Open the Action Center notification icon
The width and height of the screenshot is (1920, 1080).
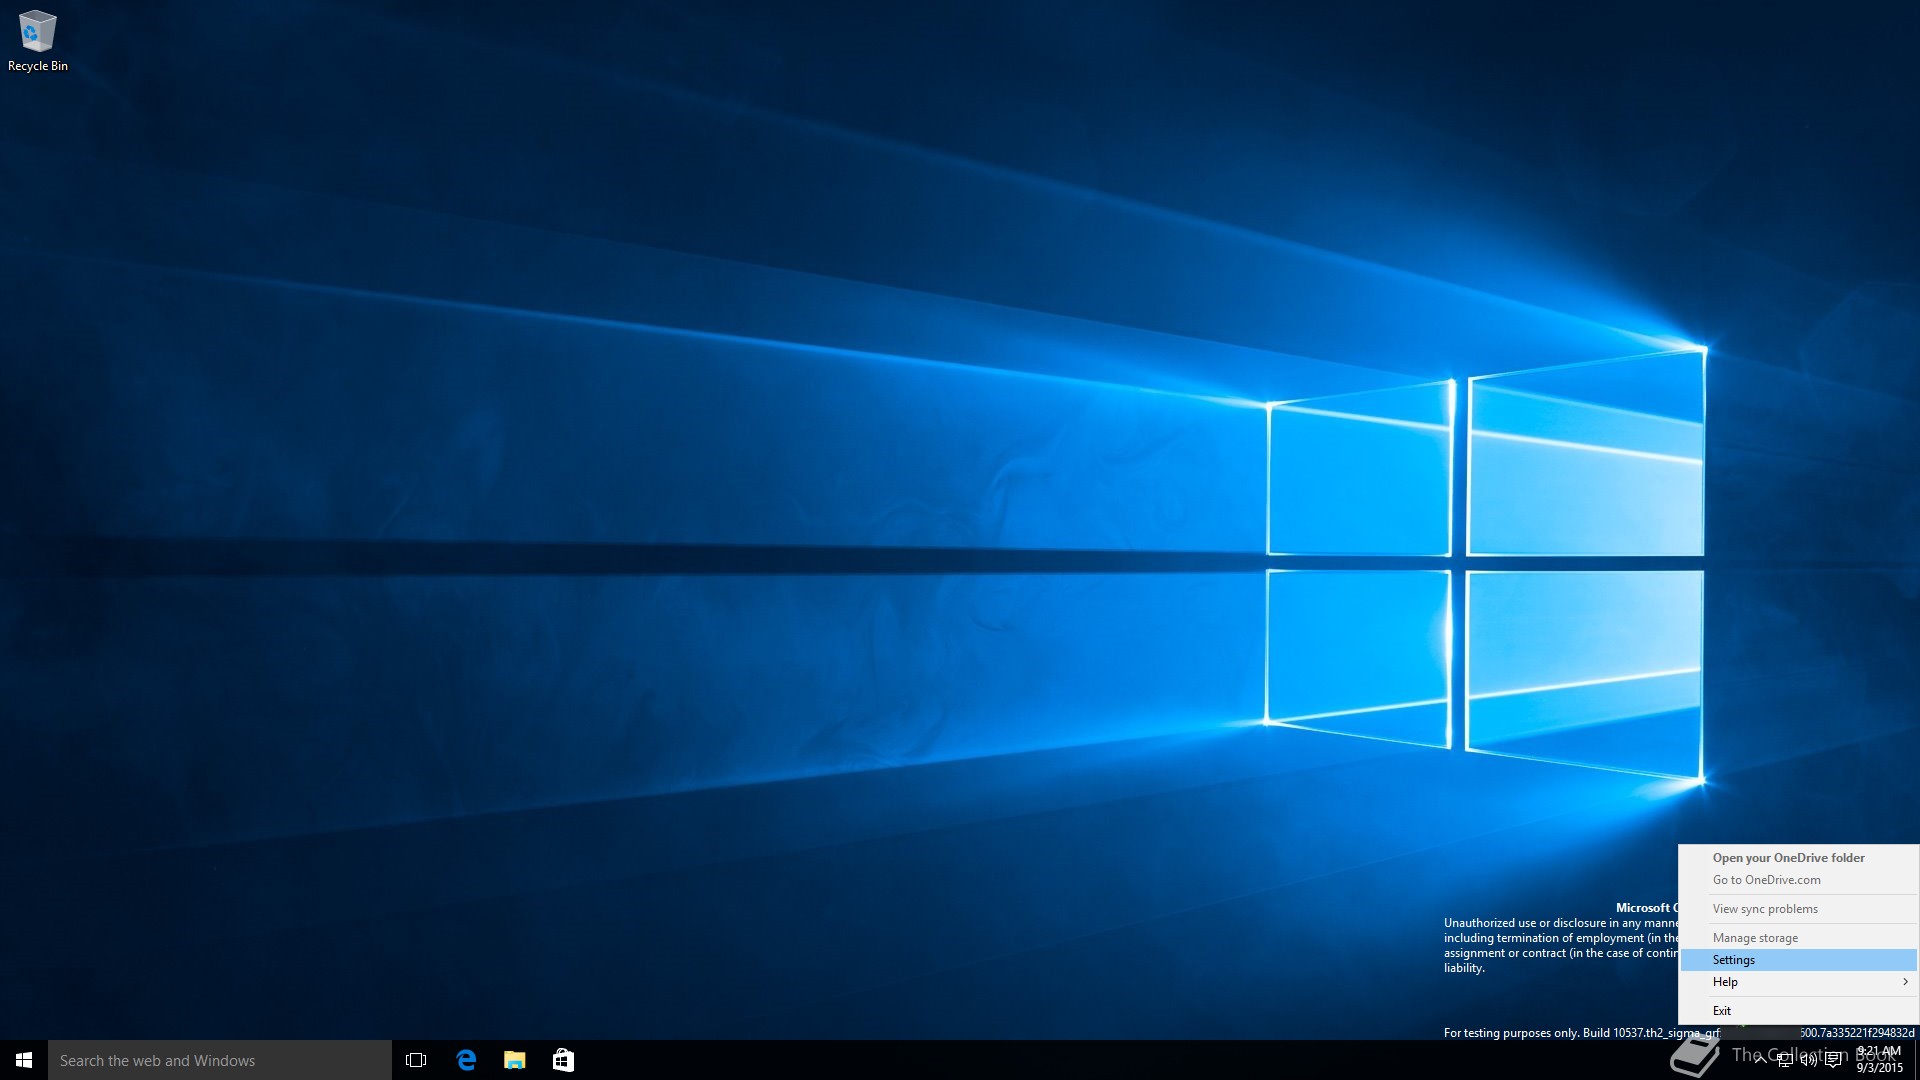click(1833, 1060)
